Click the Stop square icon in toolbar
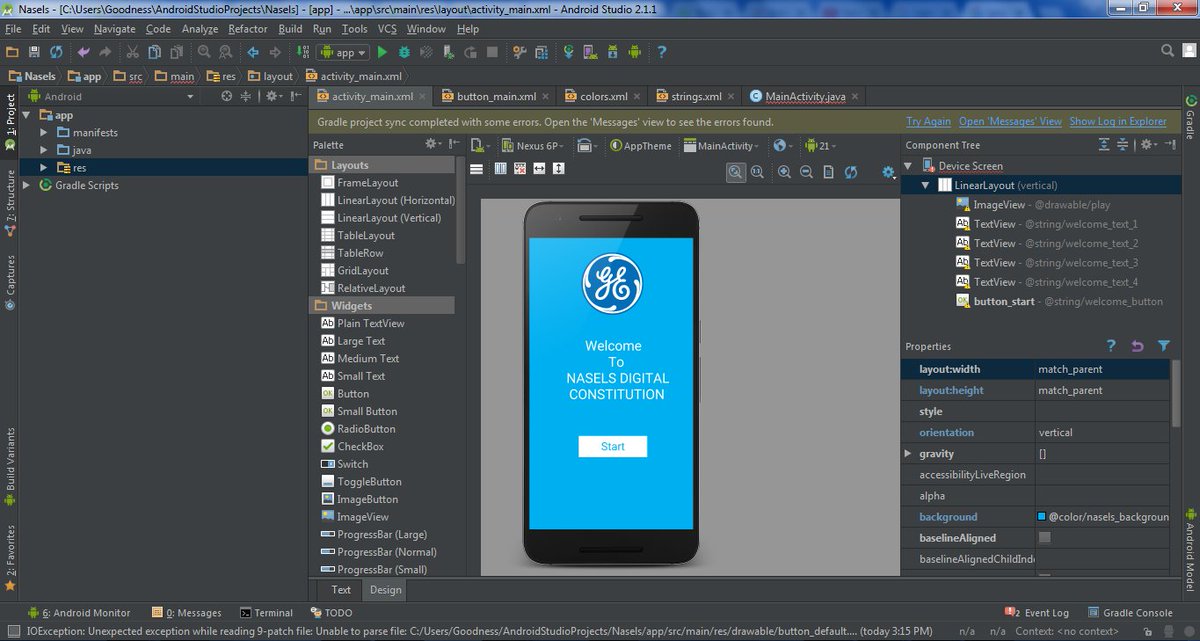Screen dimensions: 1200x641 coord(492,52)
